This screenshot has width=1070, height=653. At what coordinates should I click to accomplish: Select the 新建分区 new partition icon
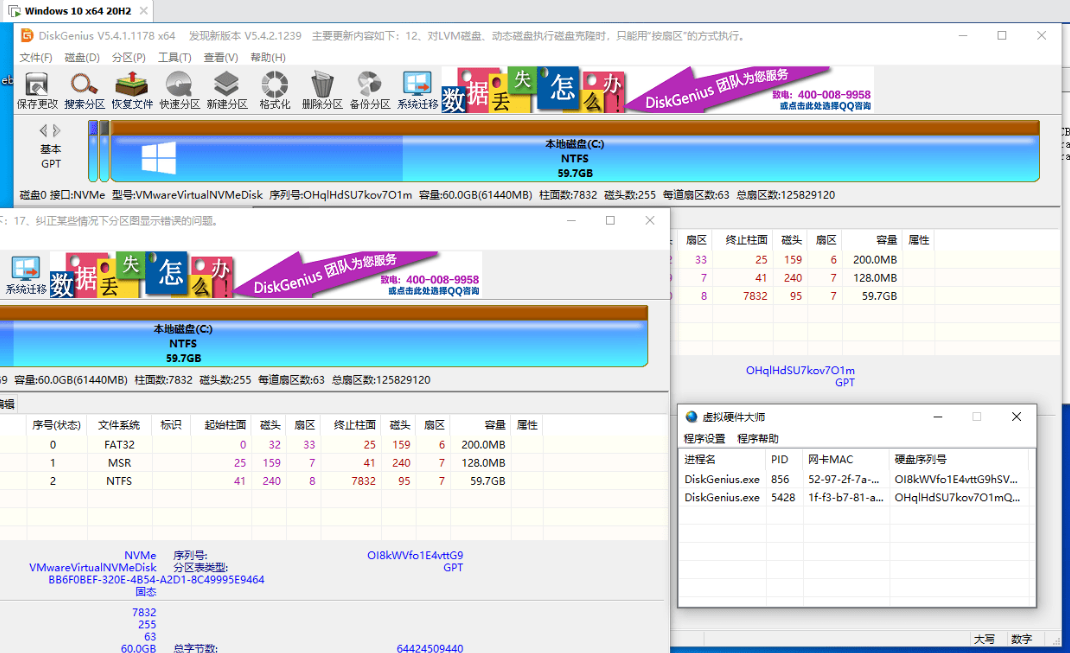click(227, 90)
